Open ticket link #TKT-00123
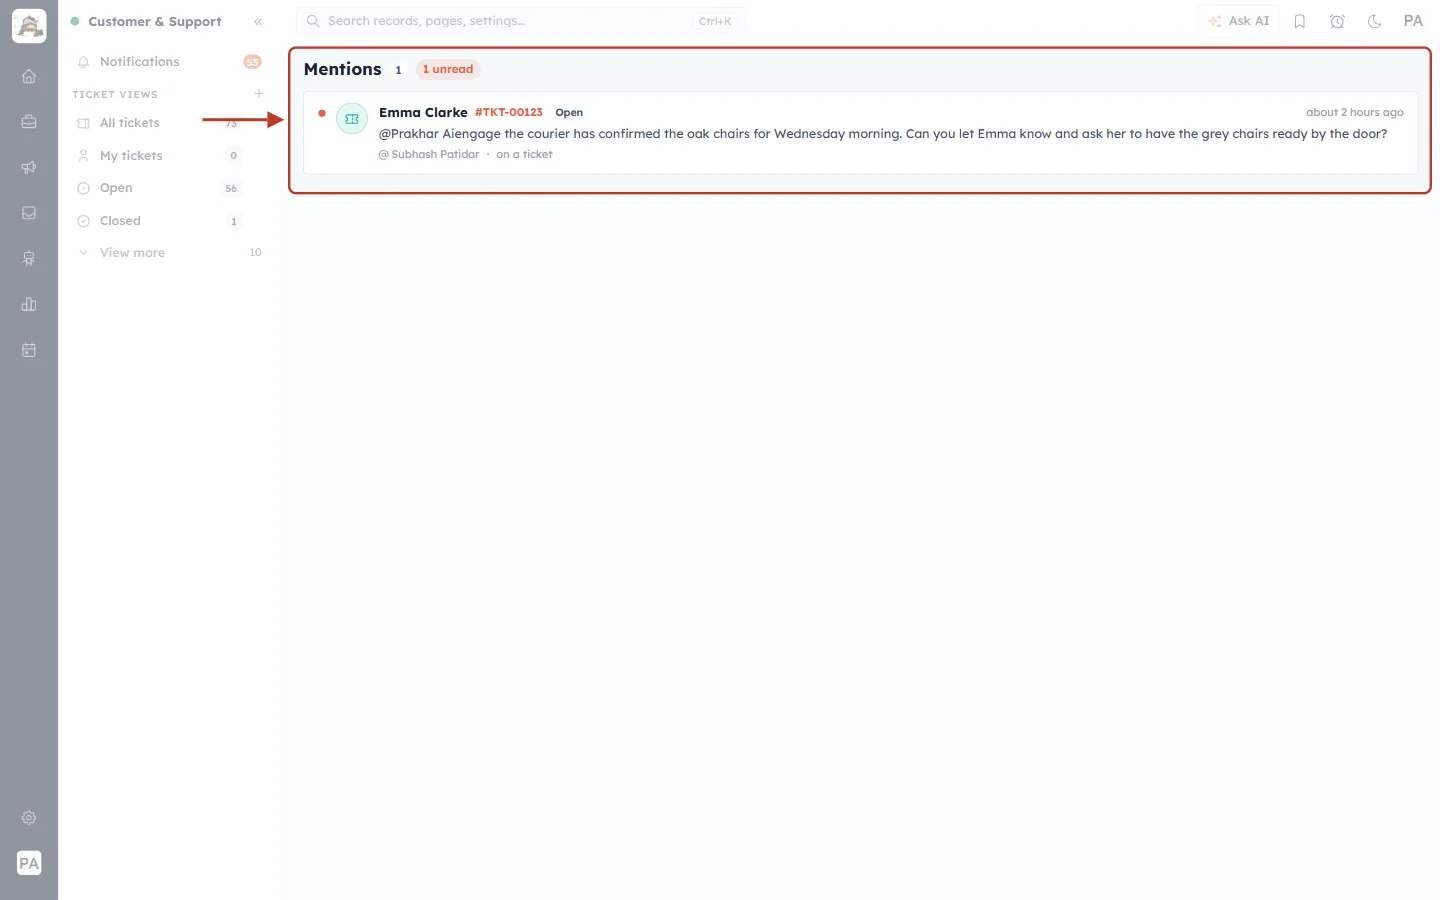 click(509, 112)
